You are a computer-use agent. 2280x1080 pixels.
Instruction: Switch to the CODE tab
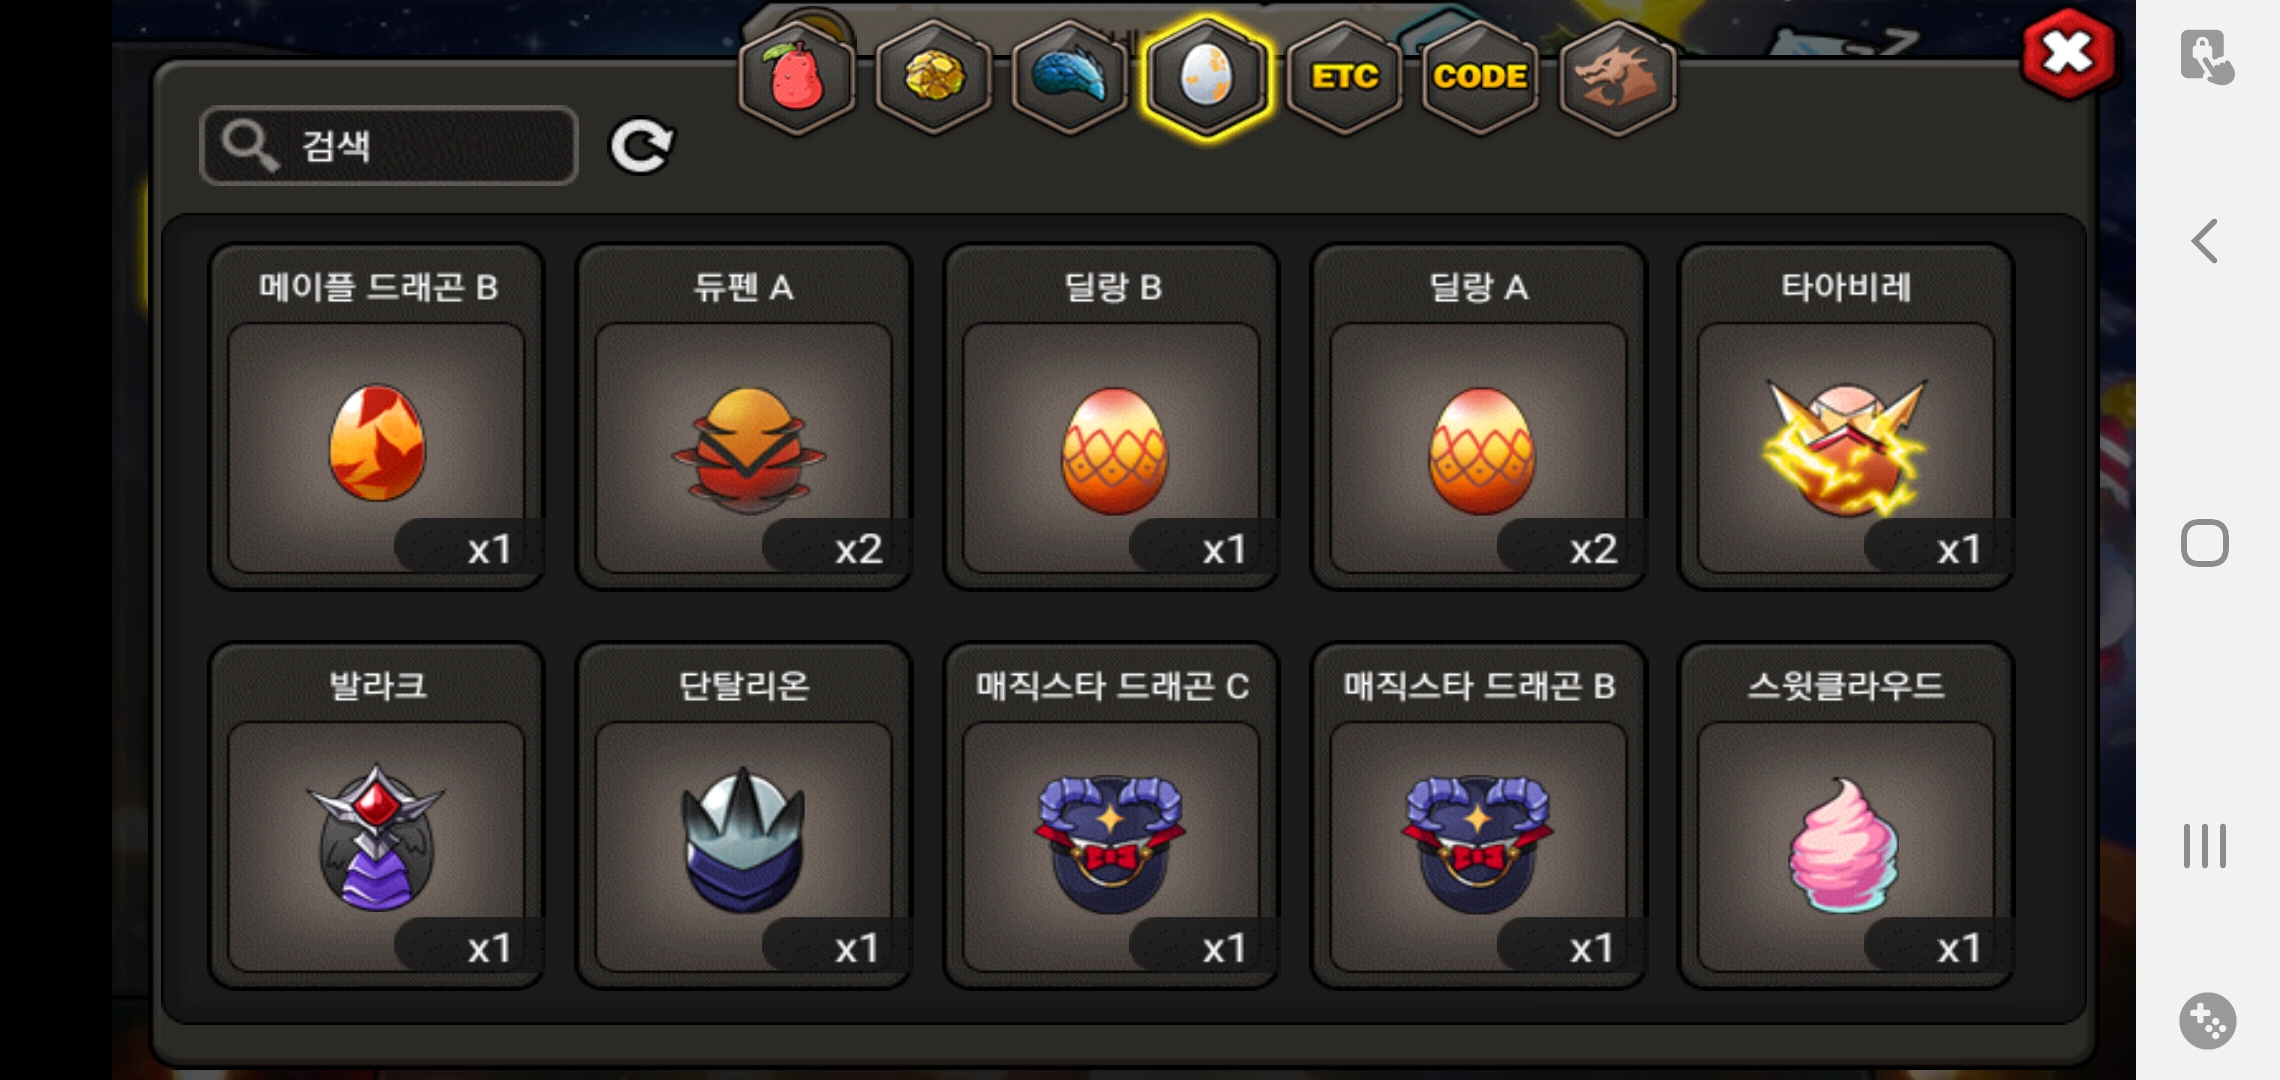1480,77
